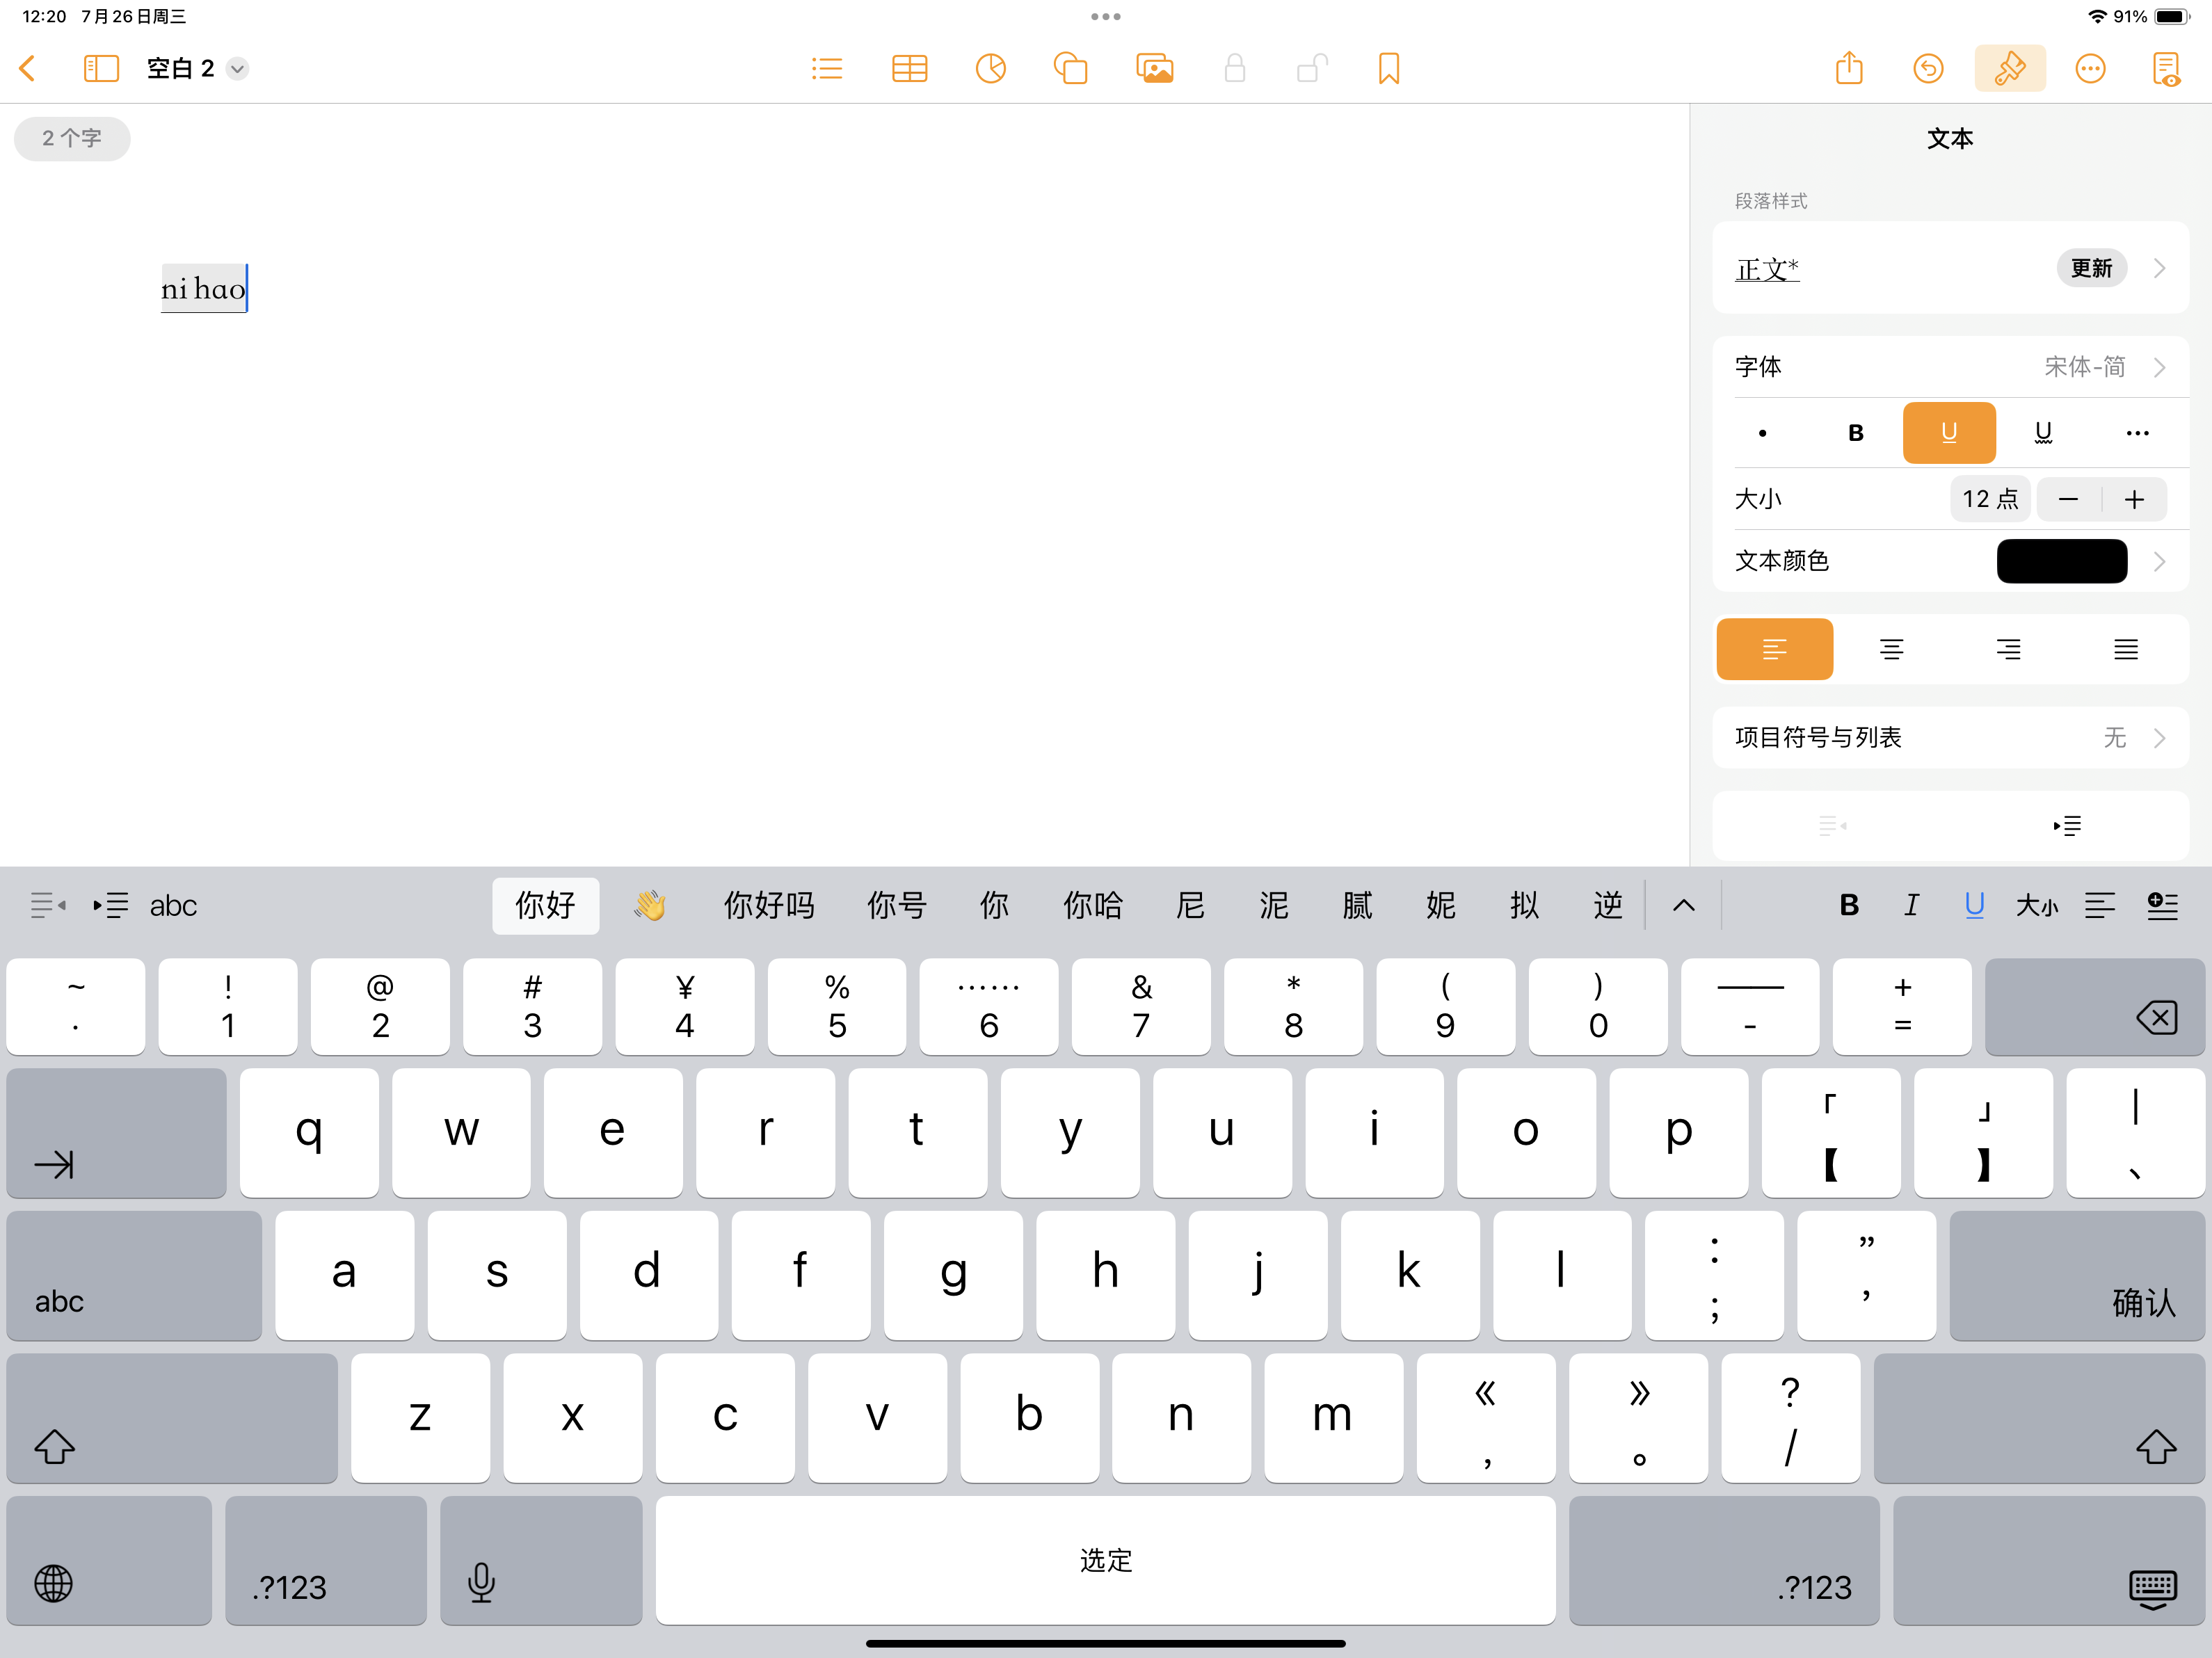Screen dimensions: 2212x1658
Task: Open the more options ellipsis icon
Action: click(2090, 69)
